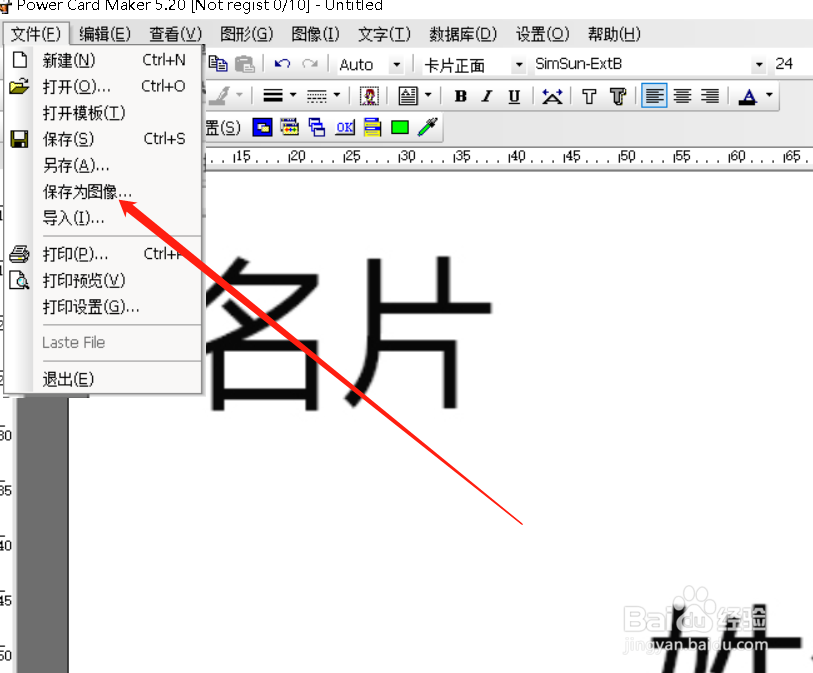The width and height of the screenshot is (813, 673).
Task: Click the green color swatch on the toolbar
Action: pos(398,127)
